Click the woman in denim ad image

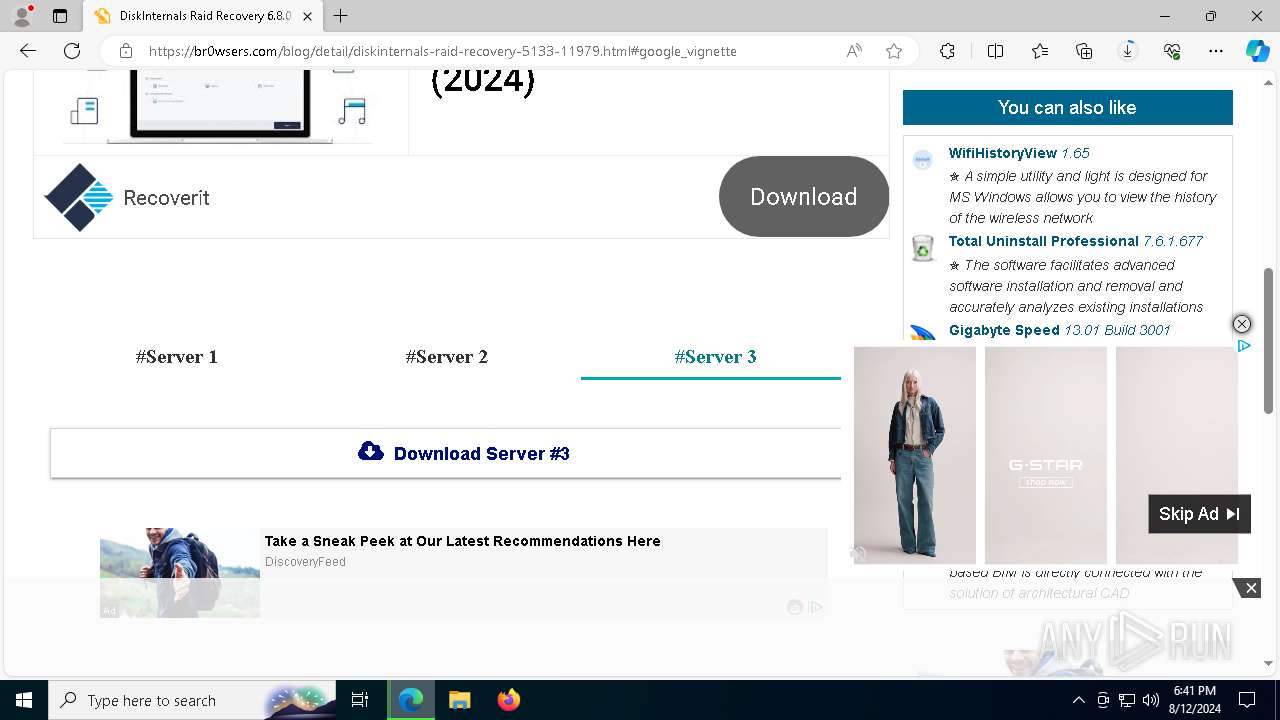coord(914,455)
